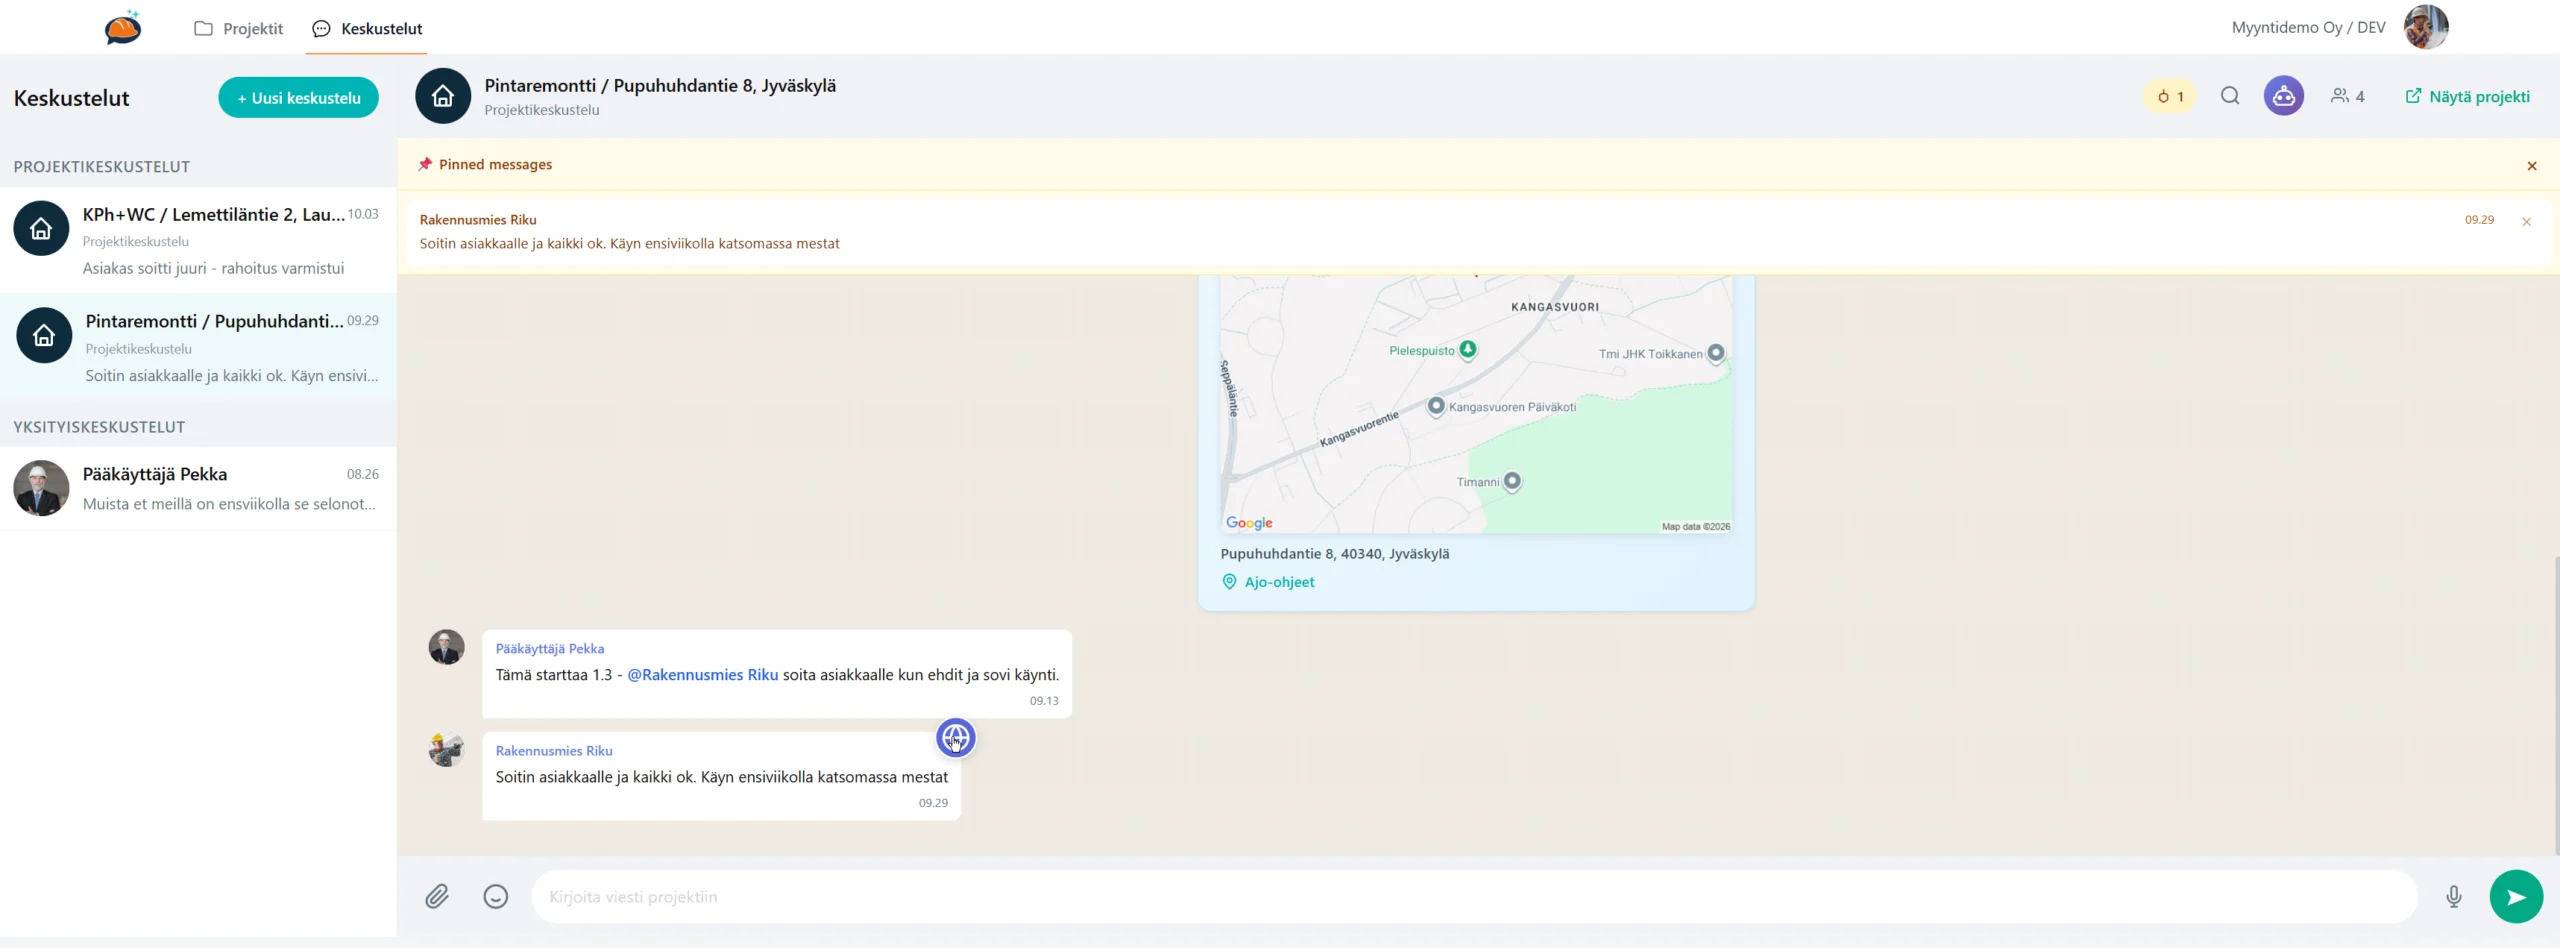The width and height of the screenshot is (2560, 948).
Task: Open the app logo home
Action: [123, 28]
